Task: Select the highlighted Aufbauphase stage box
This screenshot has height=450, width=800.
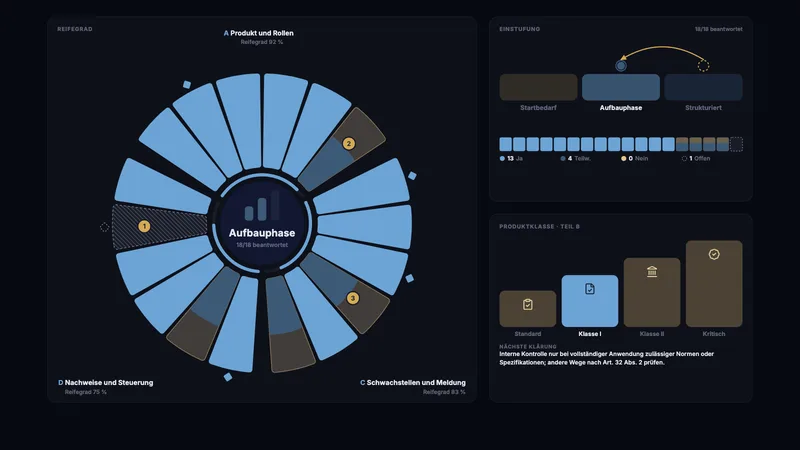Action: tap(620, 87)
